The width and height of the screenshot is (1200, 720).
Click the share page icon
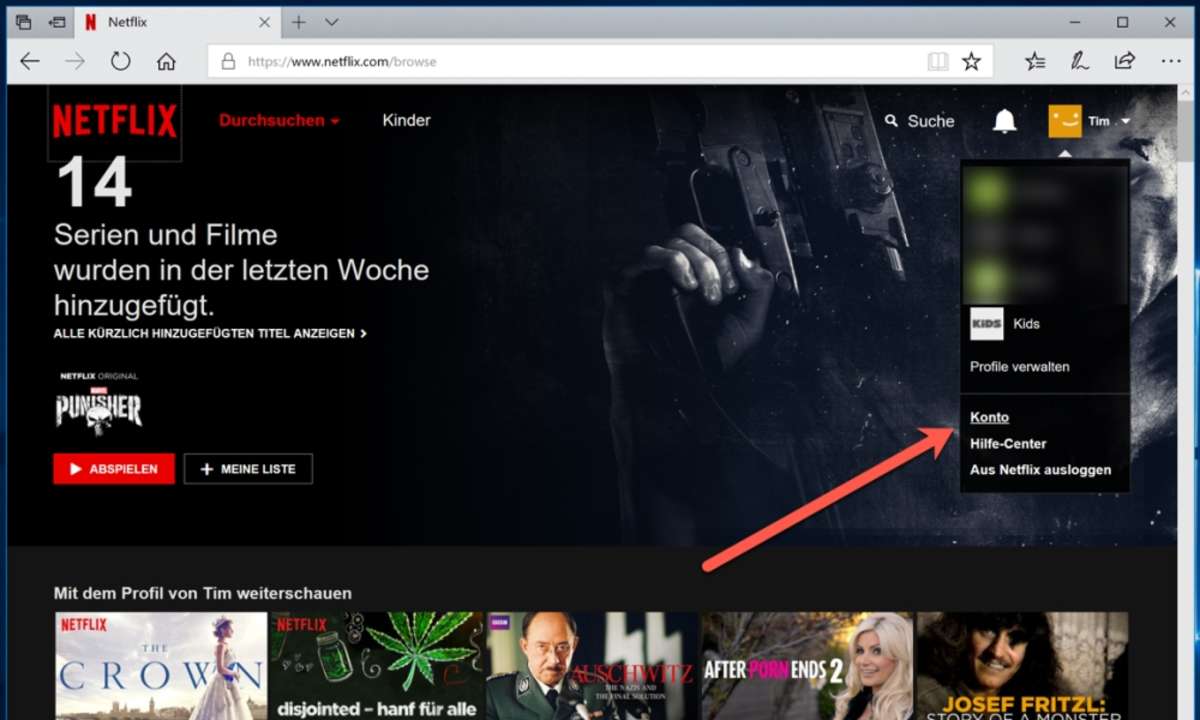[1124, 62]
